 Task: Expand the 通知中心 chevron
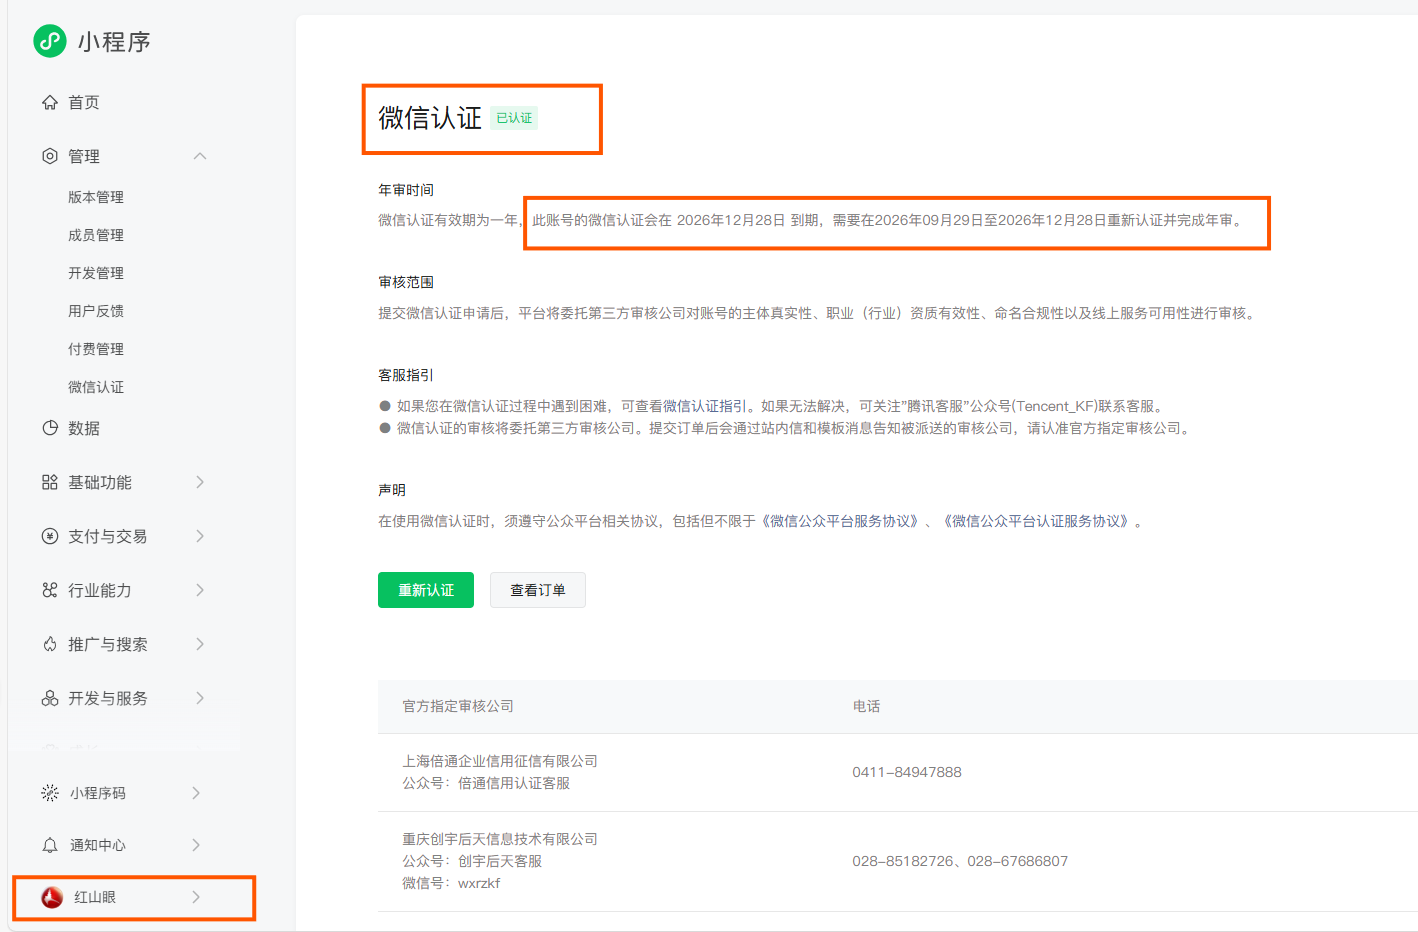pyautogui.click(x=196, y=845)
